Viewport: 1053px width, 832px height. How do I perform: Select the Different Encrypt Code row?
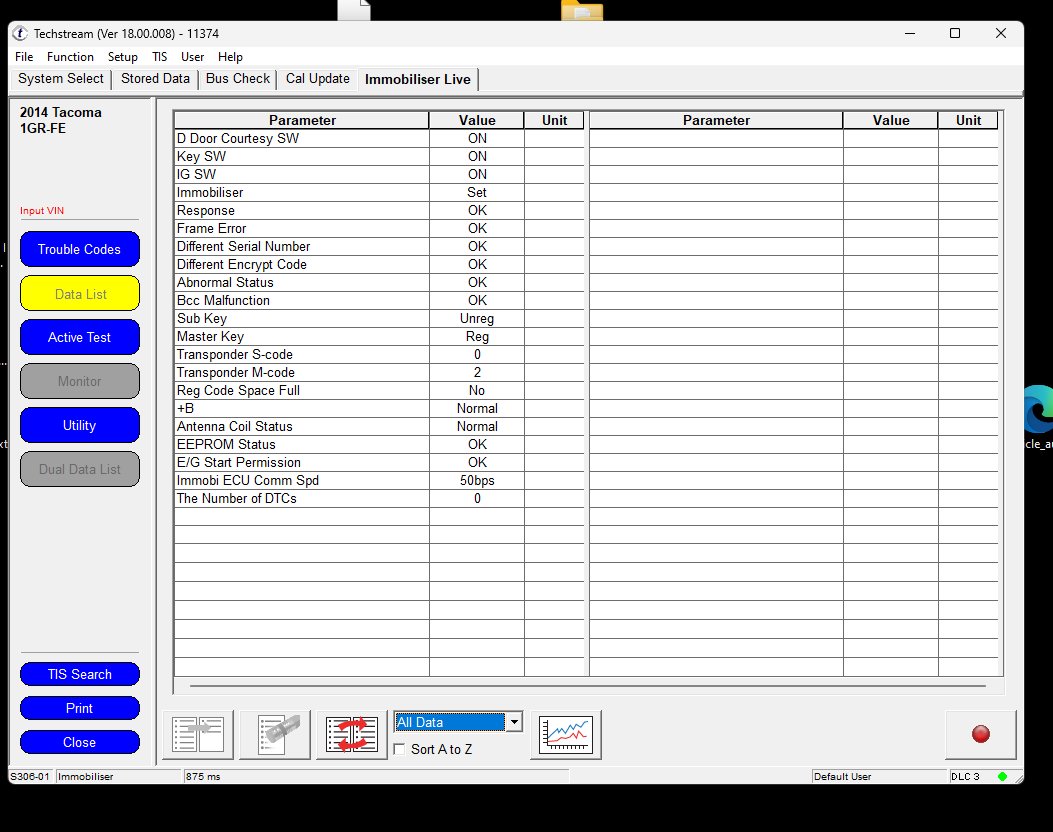(379, 265)
